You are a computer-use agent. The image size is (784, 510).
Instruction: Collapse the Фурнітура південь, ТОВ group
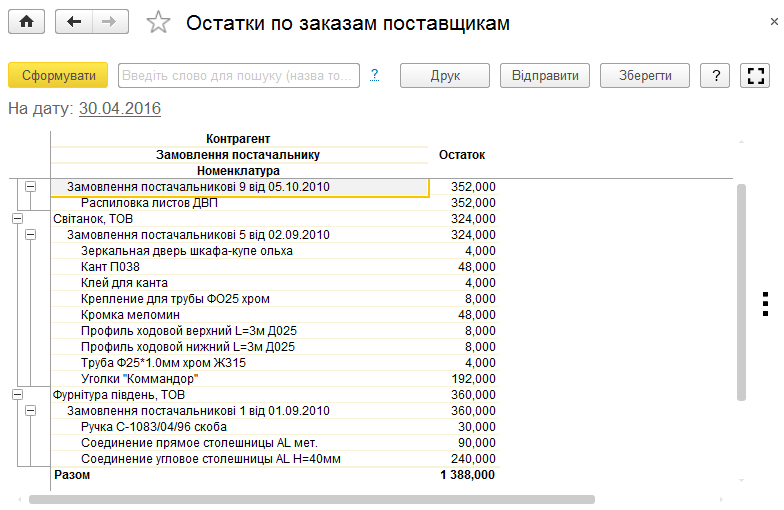[18, 394]
